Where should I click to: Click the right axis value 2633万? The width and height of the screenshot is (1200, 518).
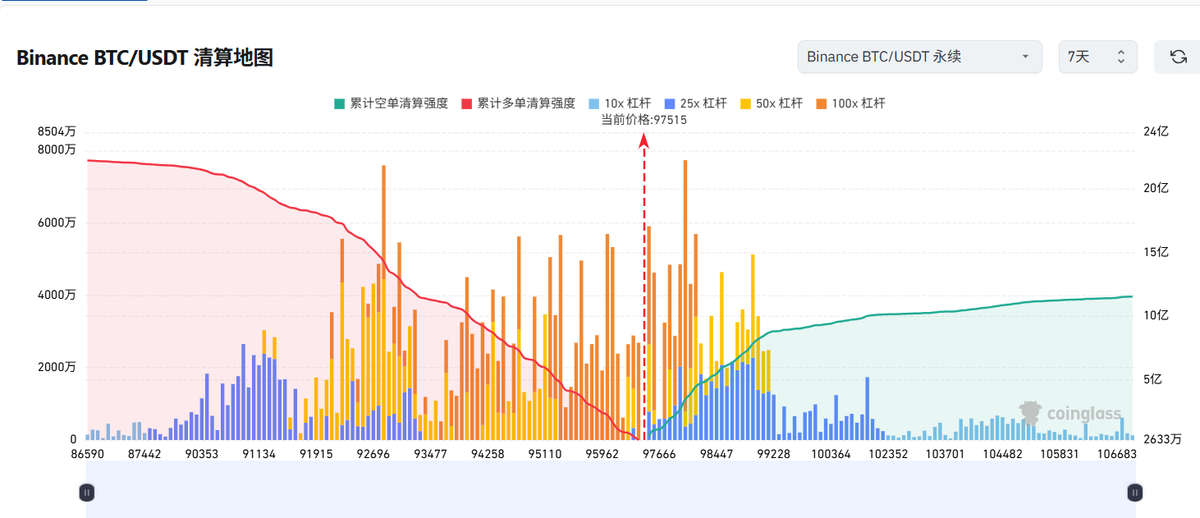pyautogui.click(x=1162, y=439)
